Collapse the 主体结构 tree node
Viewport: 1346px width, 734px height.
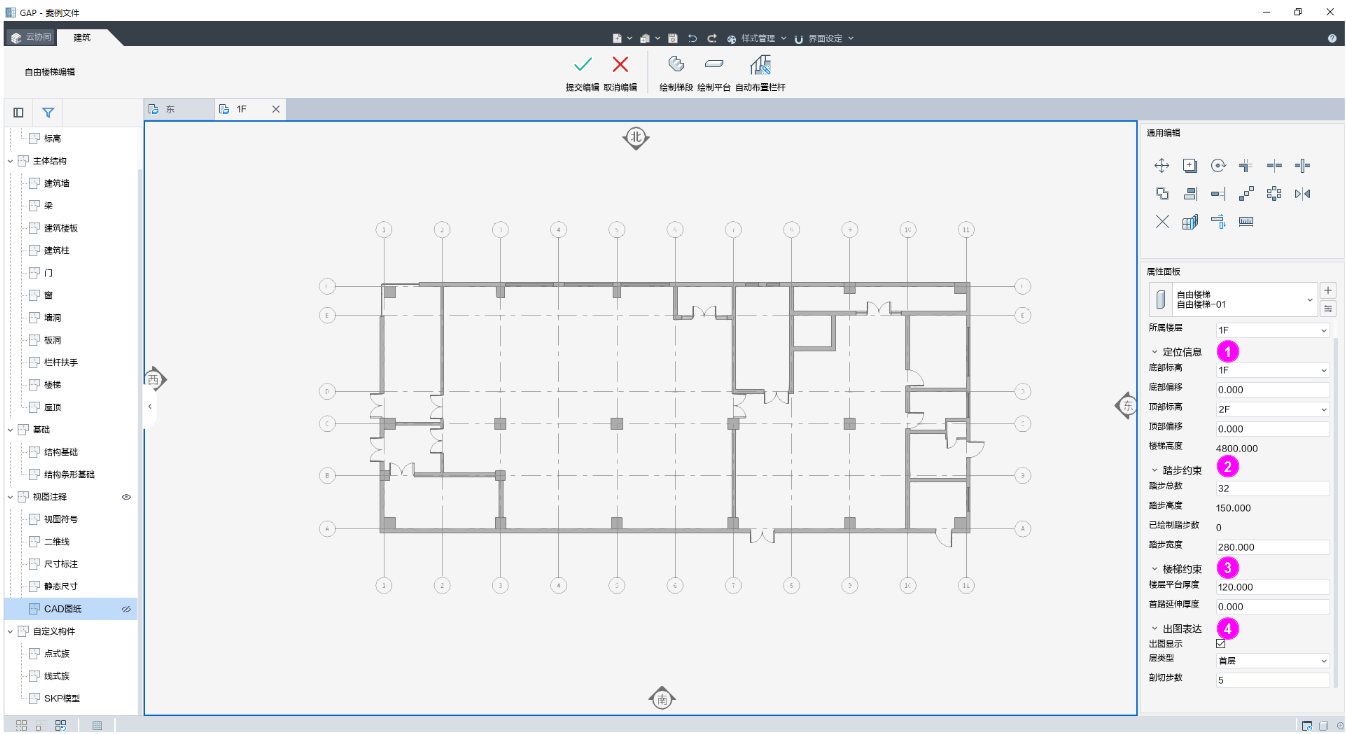11,161
